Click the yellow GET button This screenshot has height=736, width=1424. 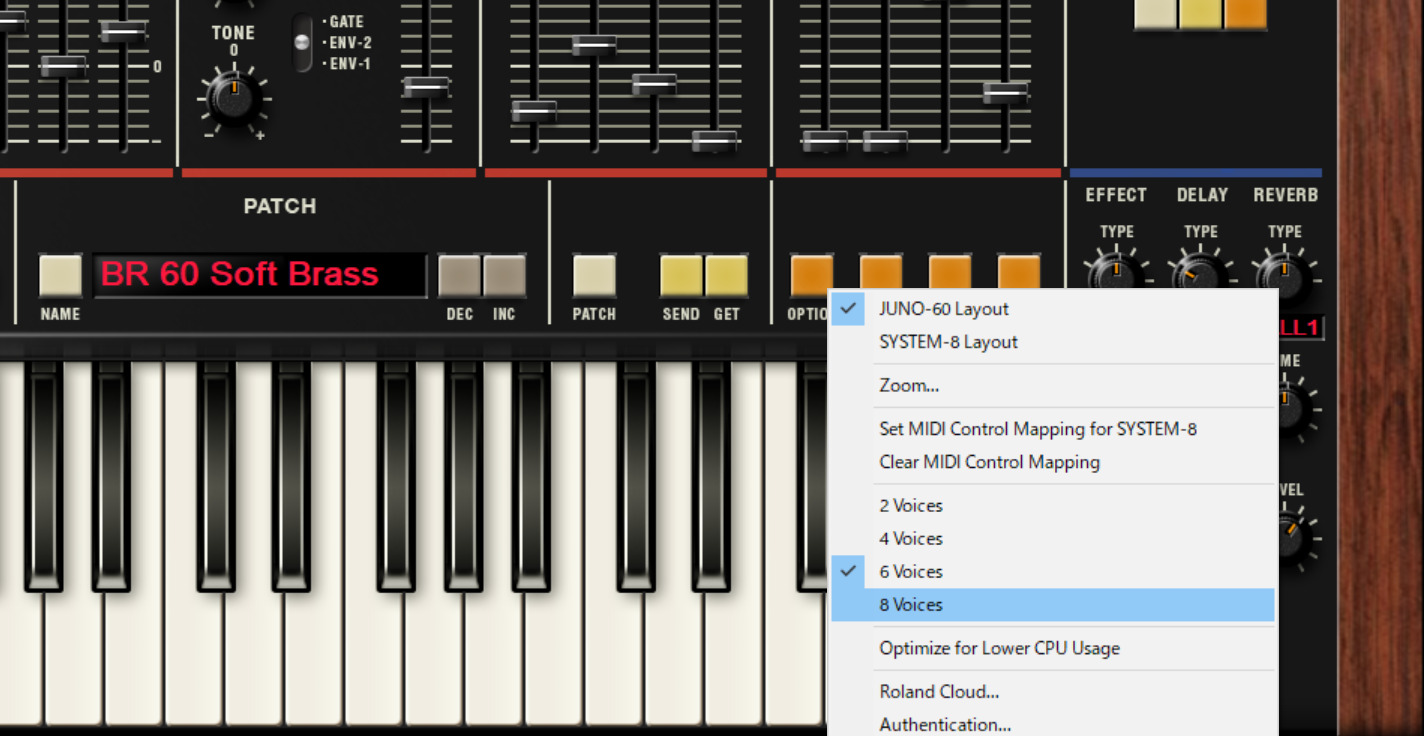[727, 276]
